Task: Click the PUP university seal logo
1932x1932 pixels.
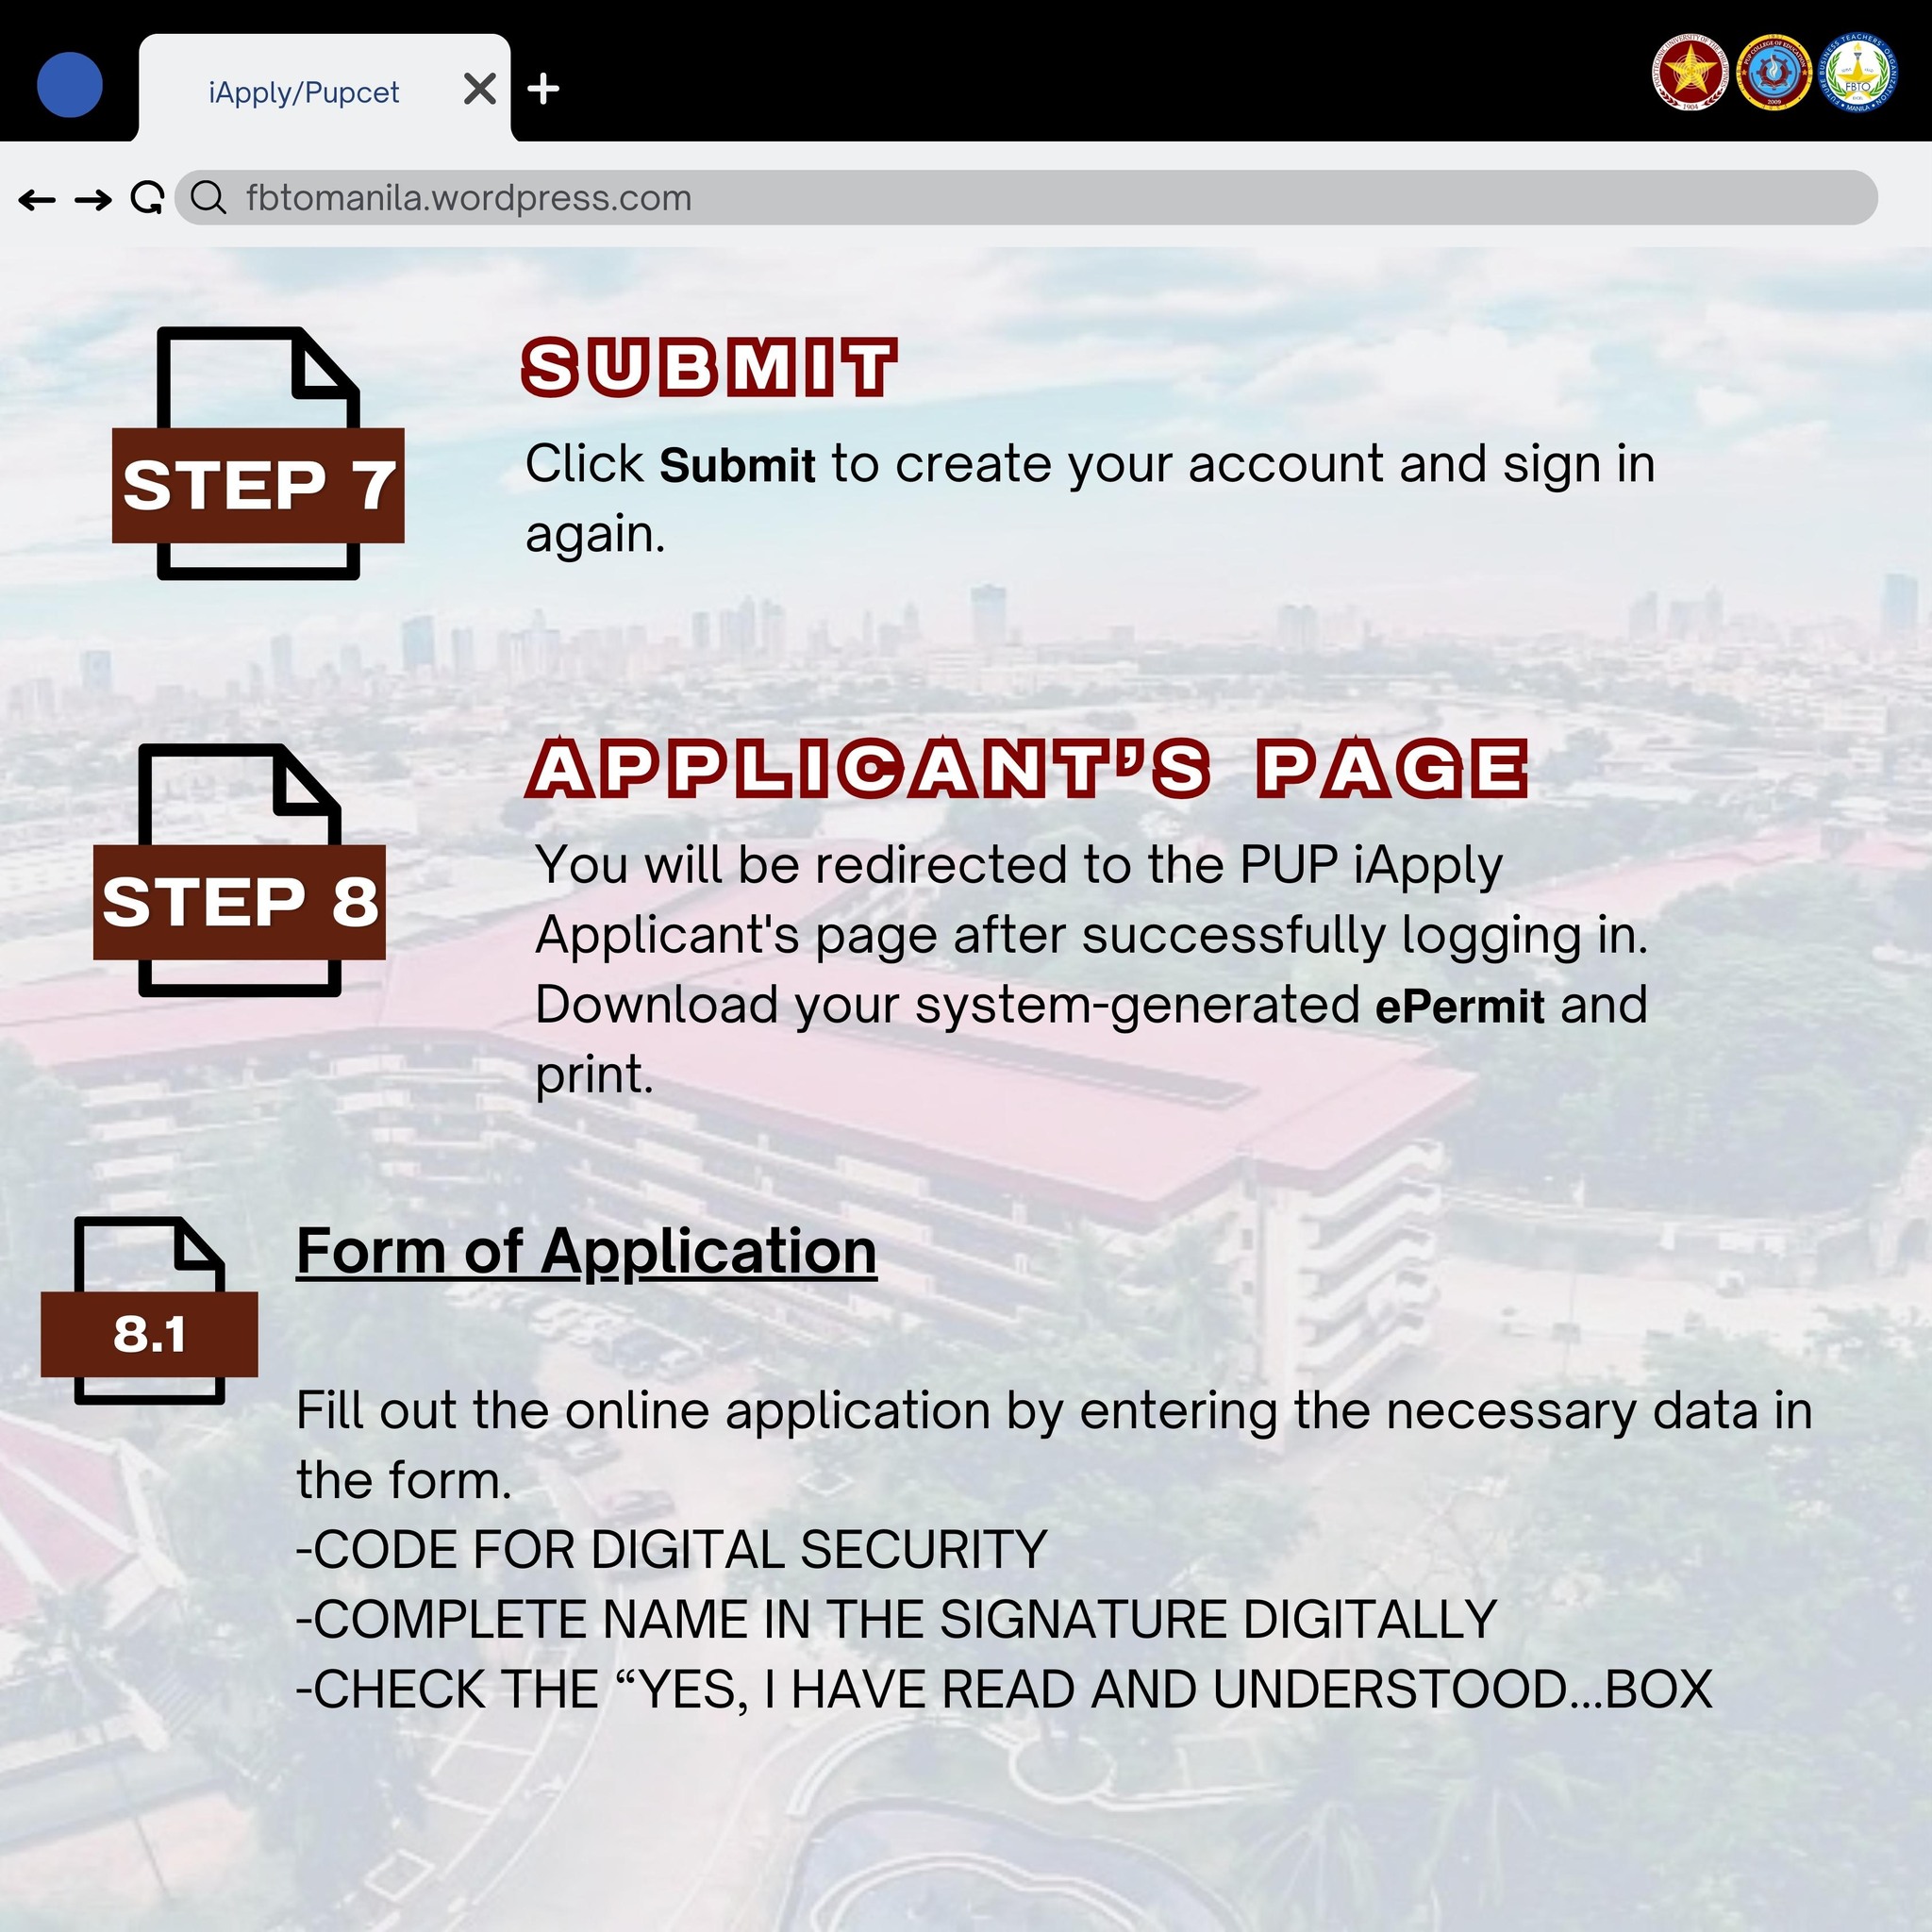Action: click(1690, 72)
